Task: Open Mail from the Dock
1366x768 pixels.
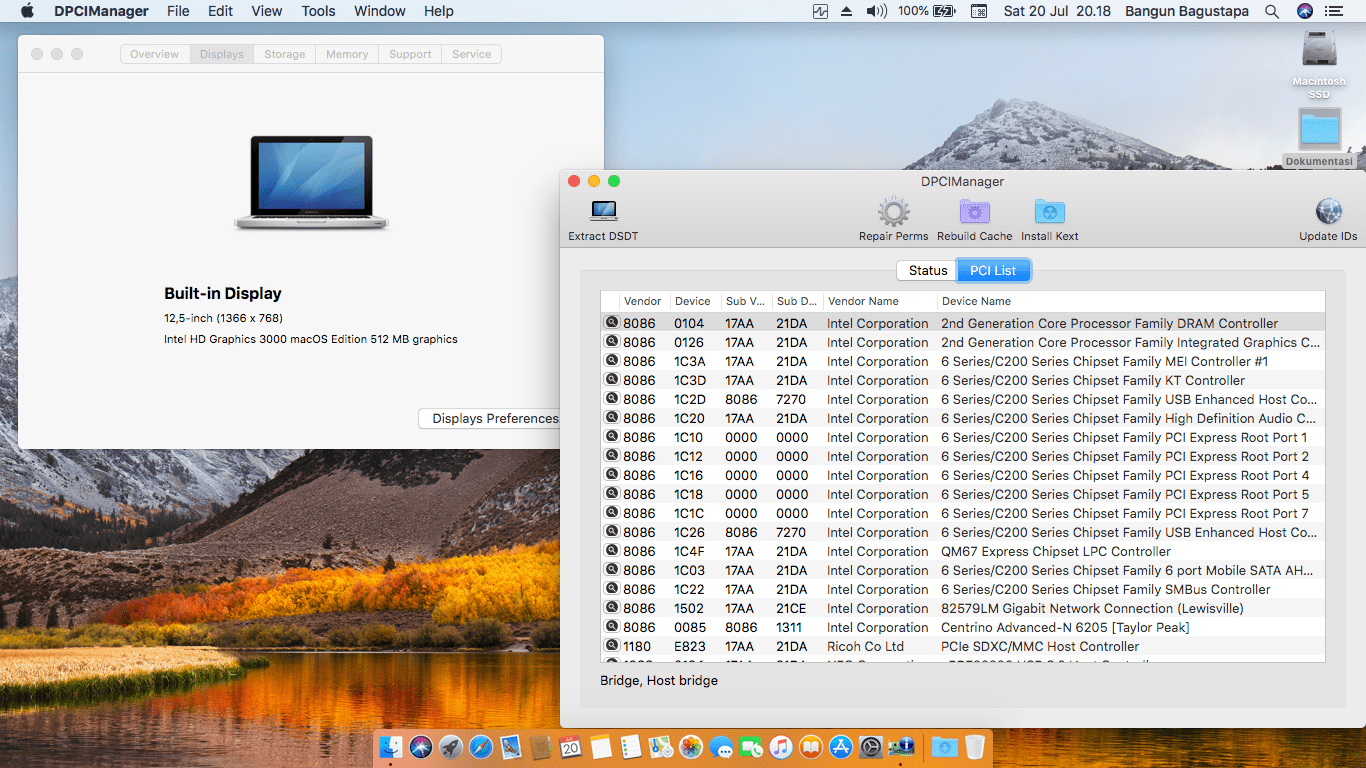Action: point(511,746)
